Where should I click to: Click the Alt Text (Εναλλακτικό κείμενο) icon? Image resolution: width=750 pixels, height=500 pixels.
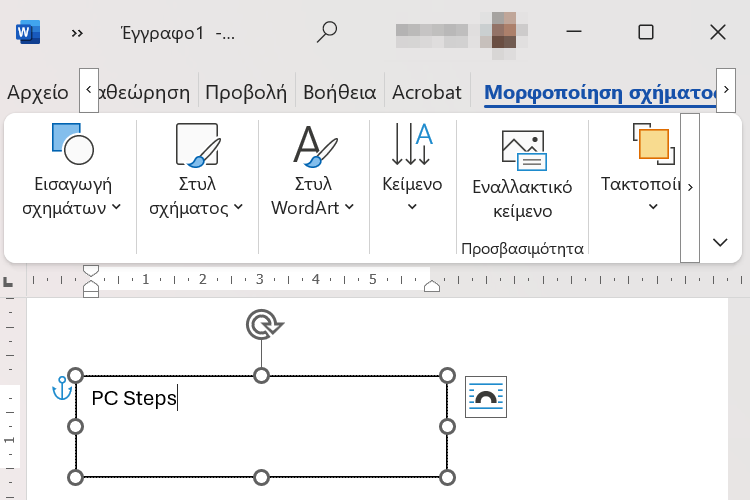522,149
